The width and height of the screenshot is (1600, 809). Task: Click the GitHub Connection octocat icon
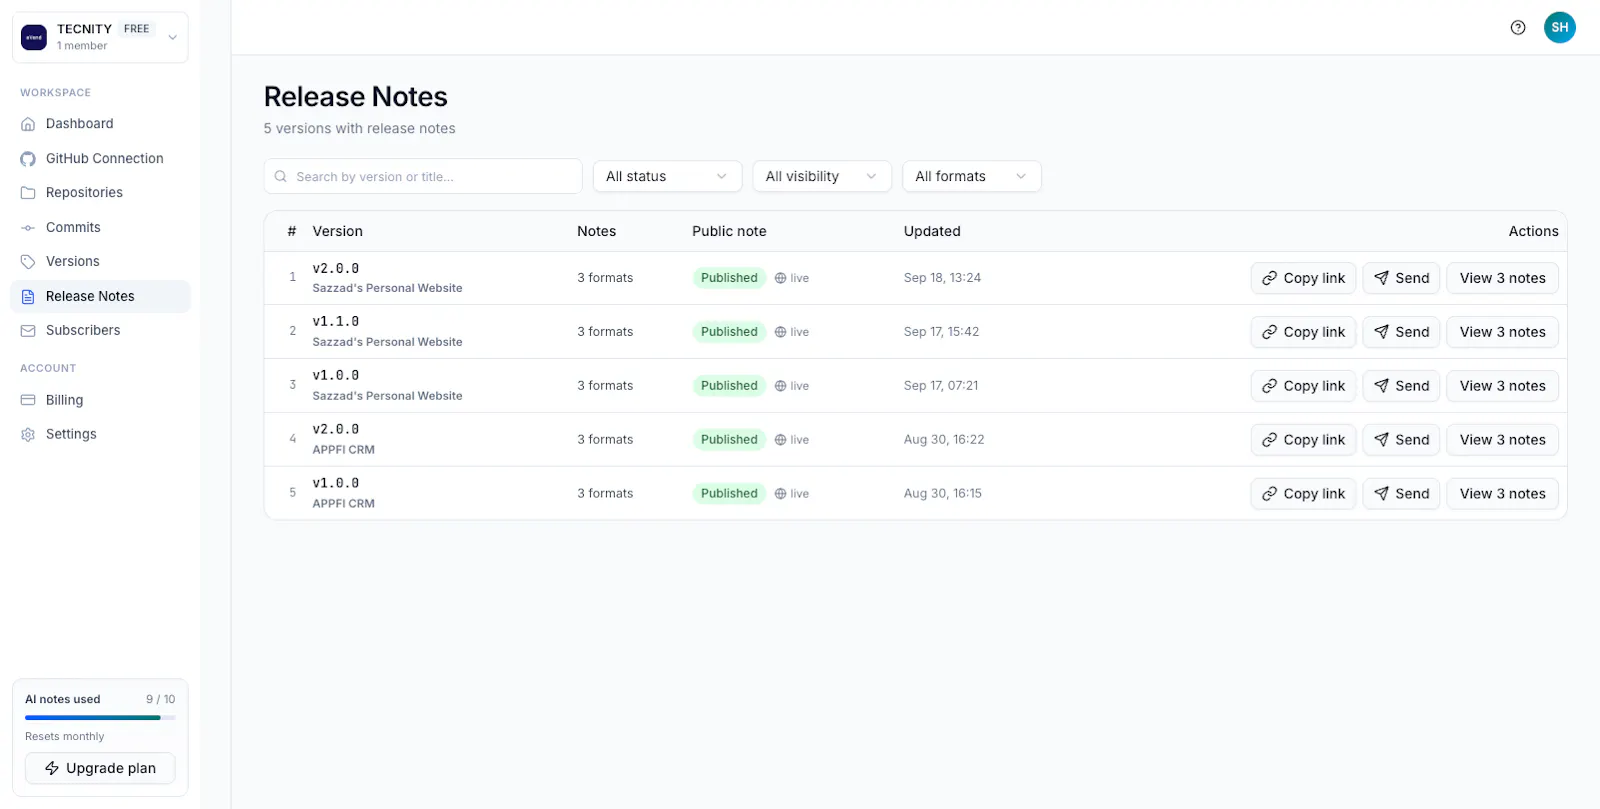[x=28, y=159]
